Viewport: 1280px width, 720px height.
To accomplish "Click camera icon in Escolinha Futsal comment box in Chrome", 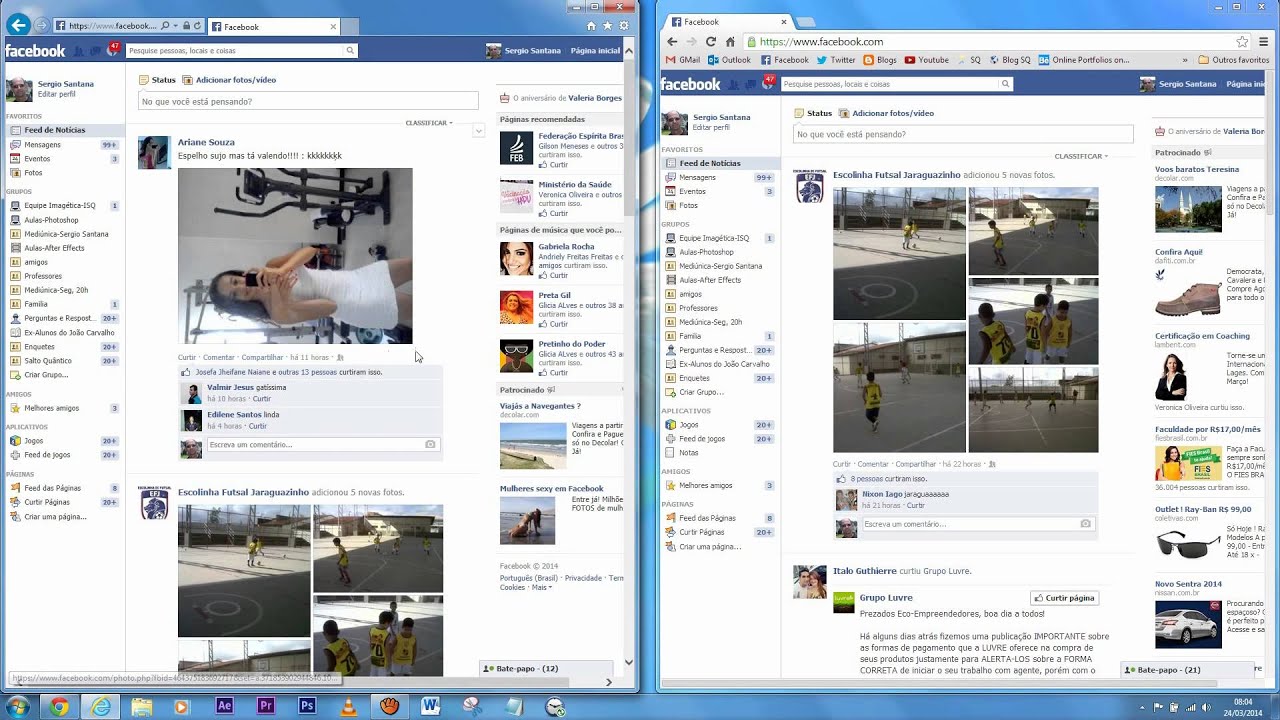I will click(1085, 524).
